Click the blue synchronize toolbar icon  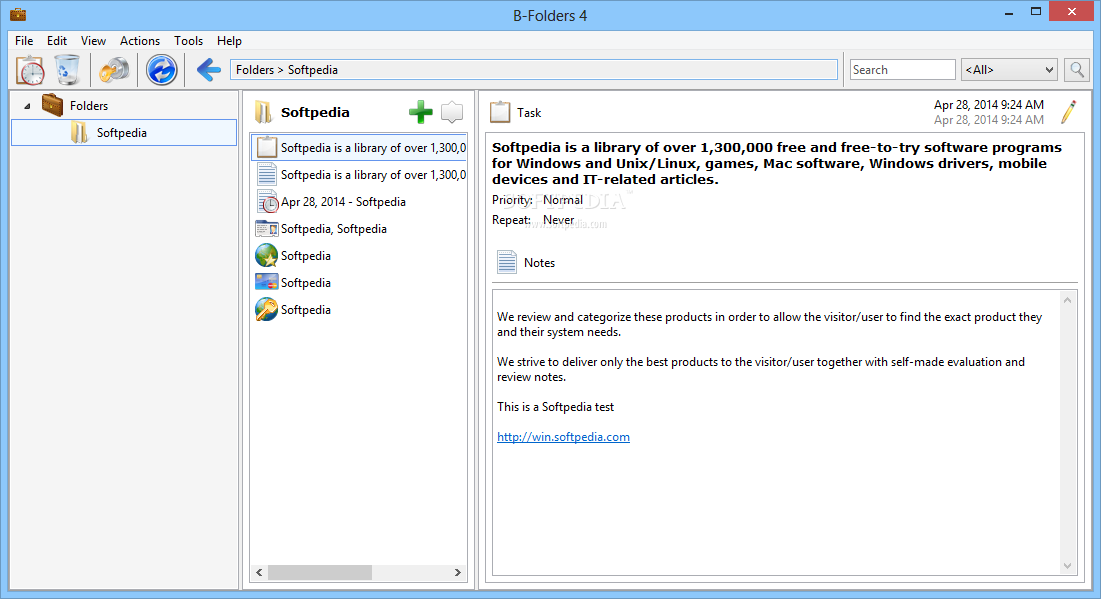coord(161,70)
